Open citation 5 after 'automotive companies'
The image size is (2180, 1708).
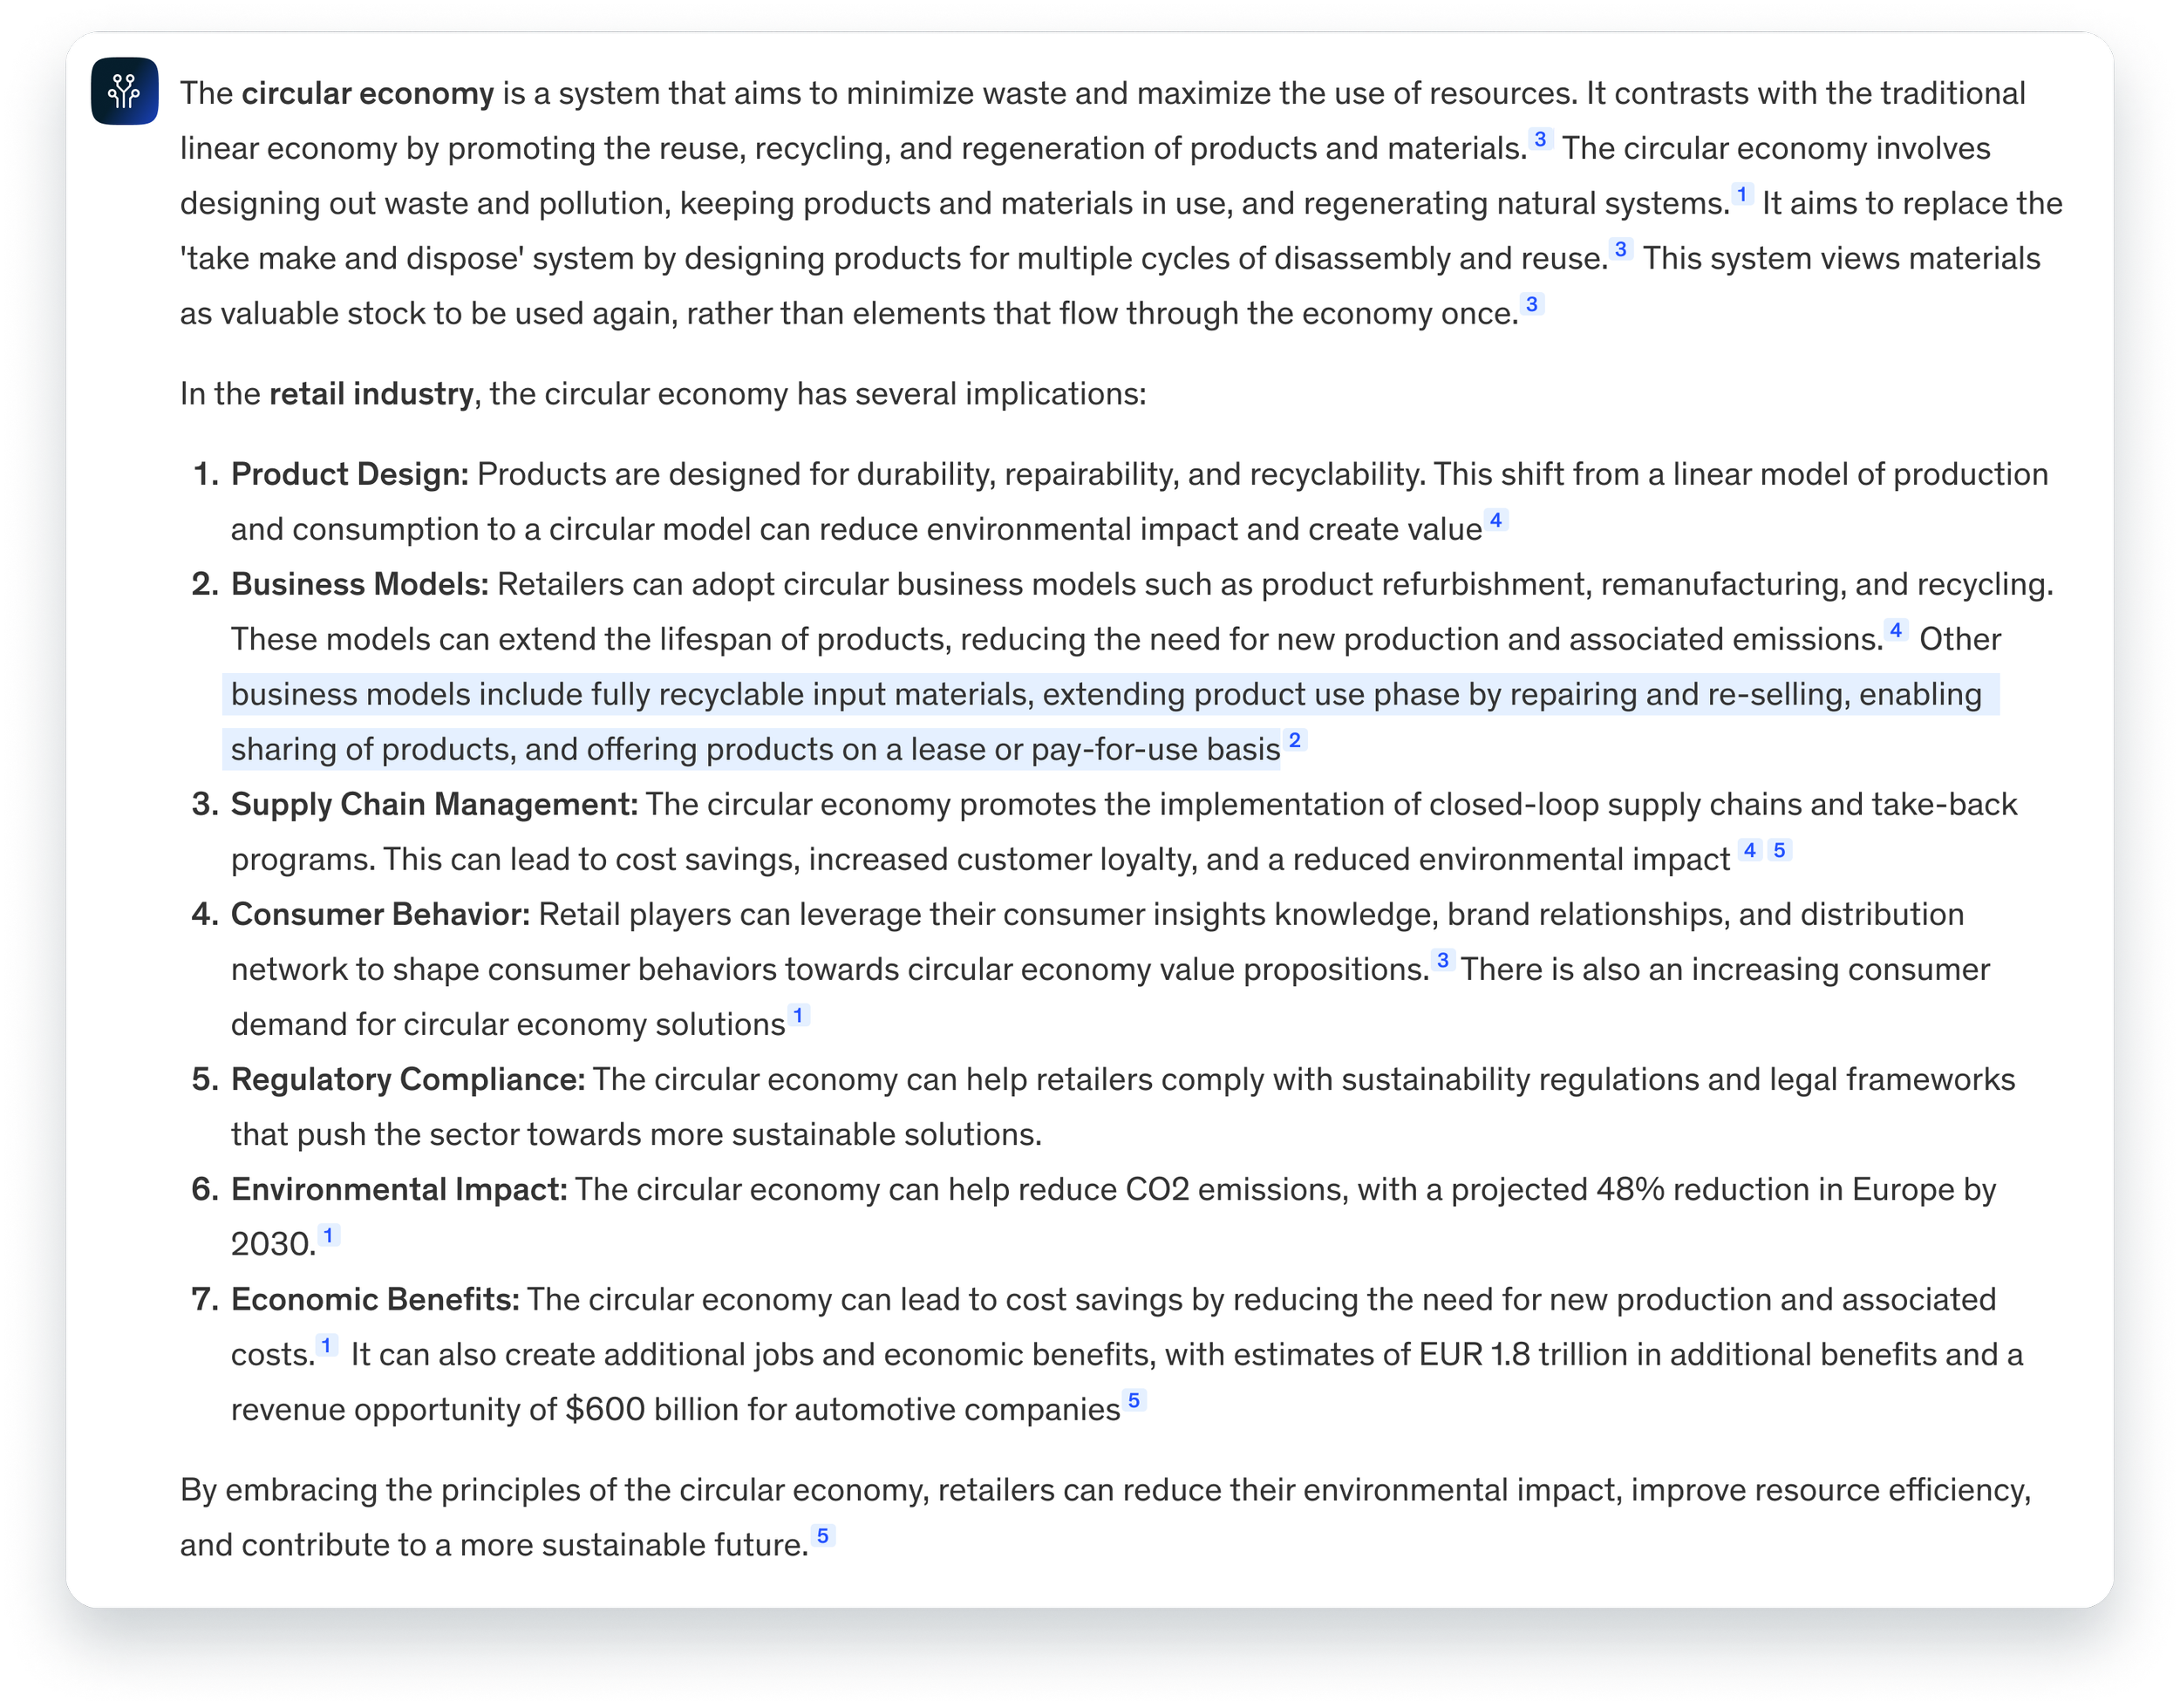tap(1134, 1400)
